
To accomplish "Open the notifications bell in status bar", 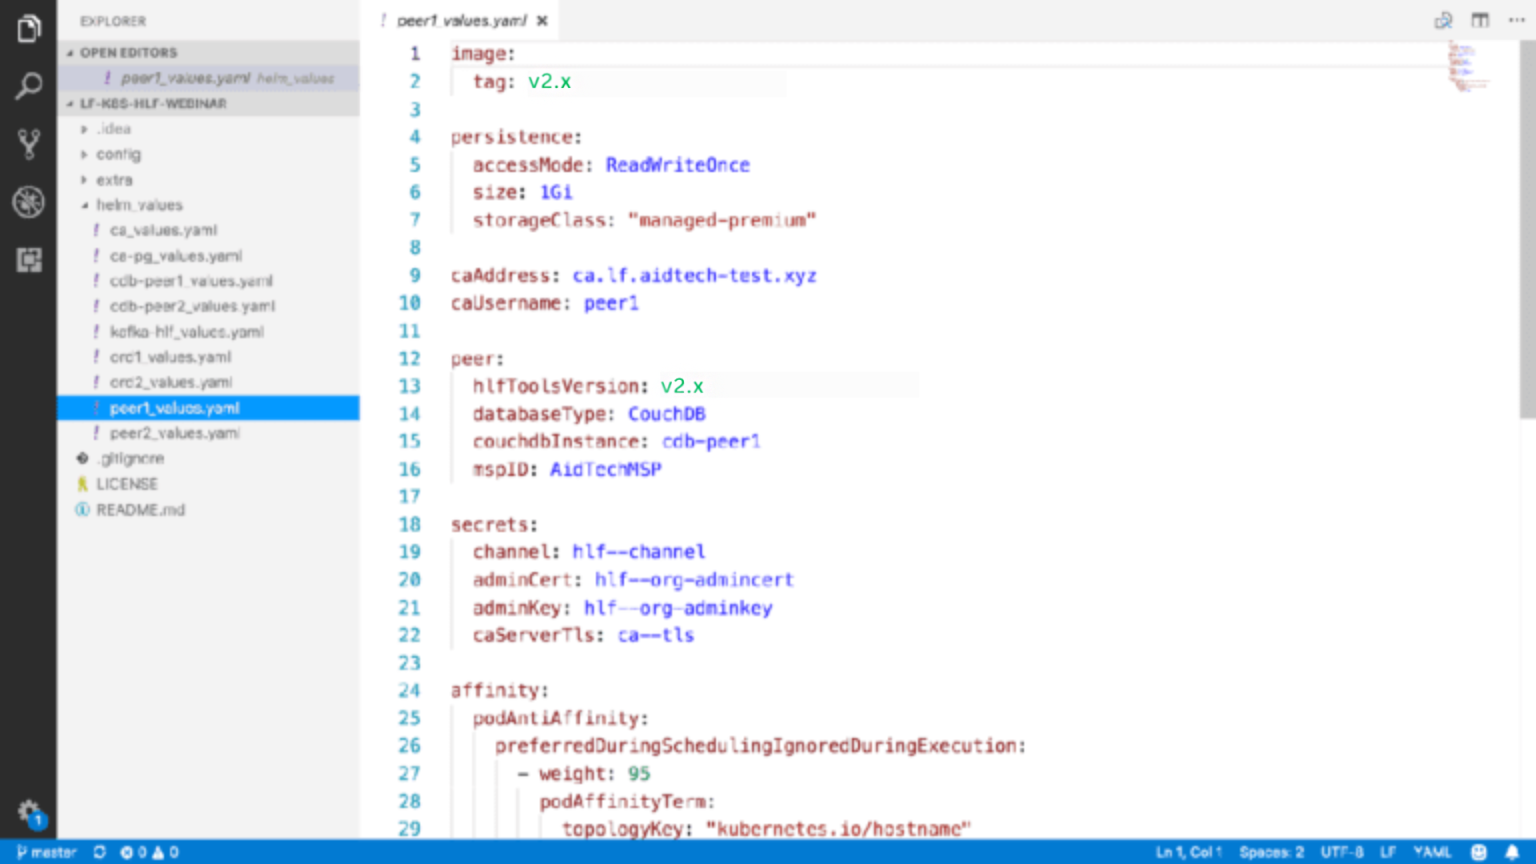I will point(1512,852).
